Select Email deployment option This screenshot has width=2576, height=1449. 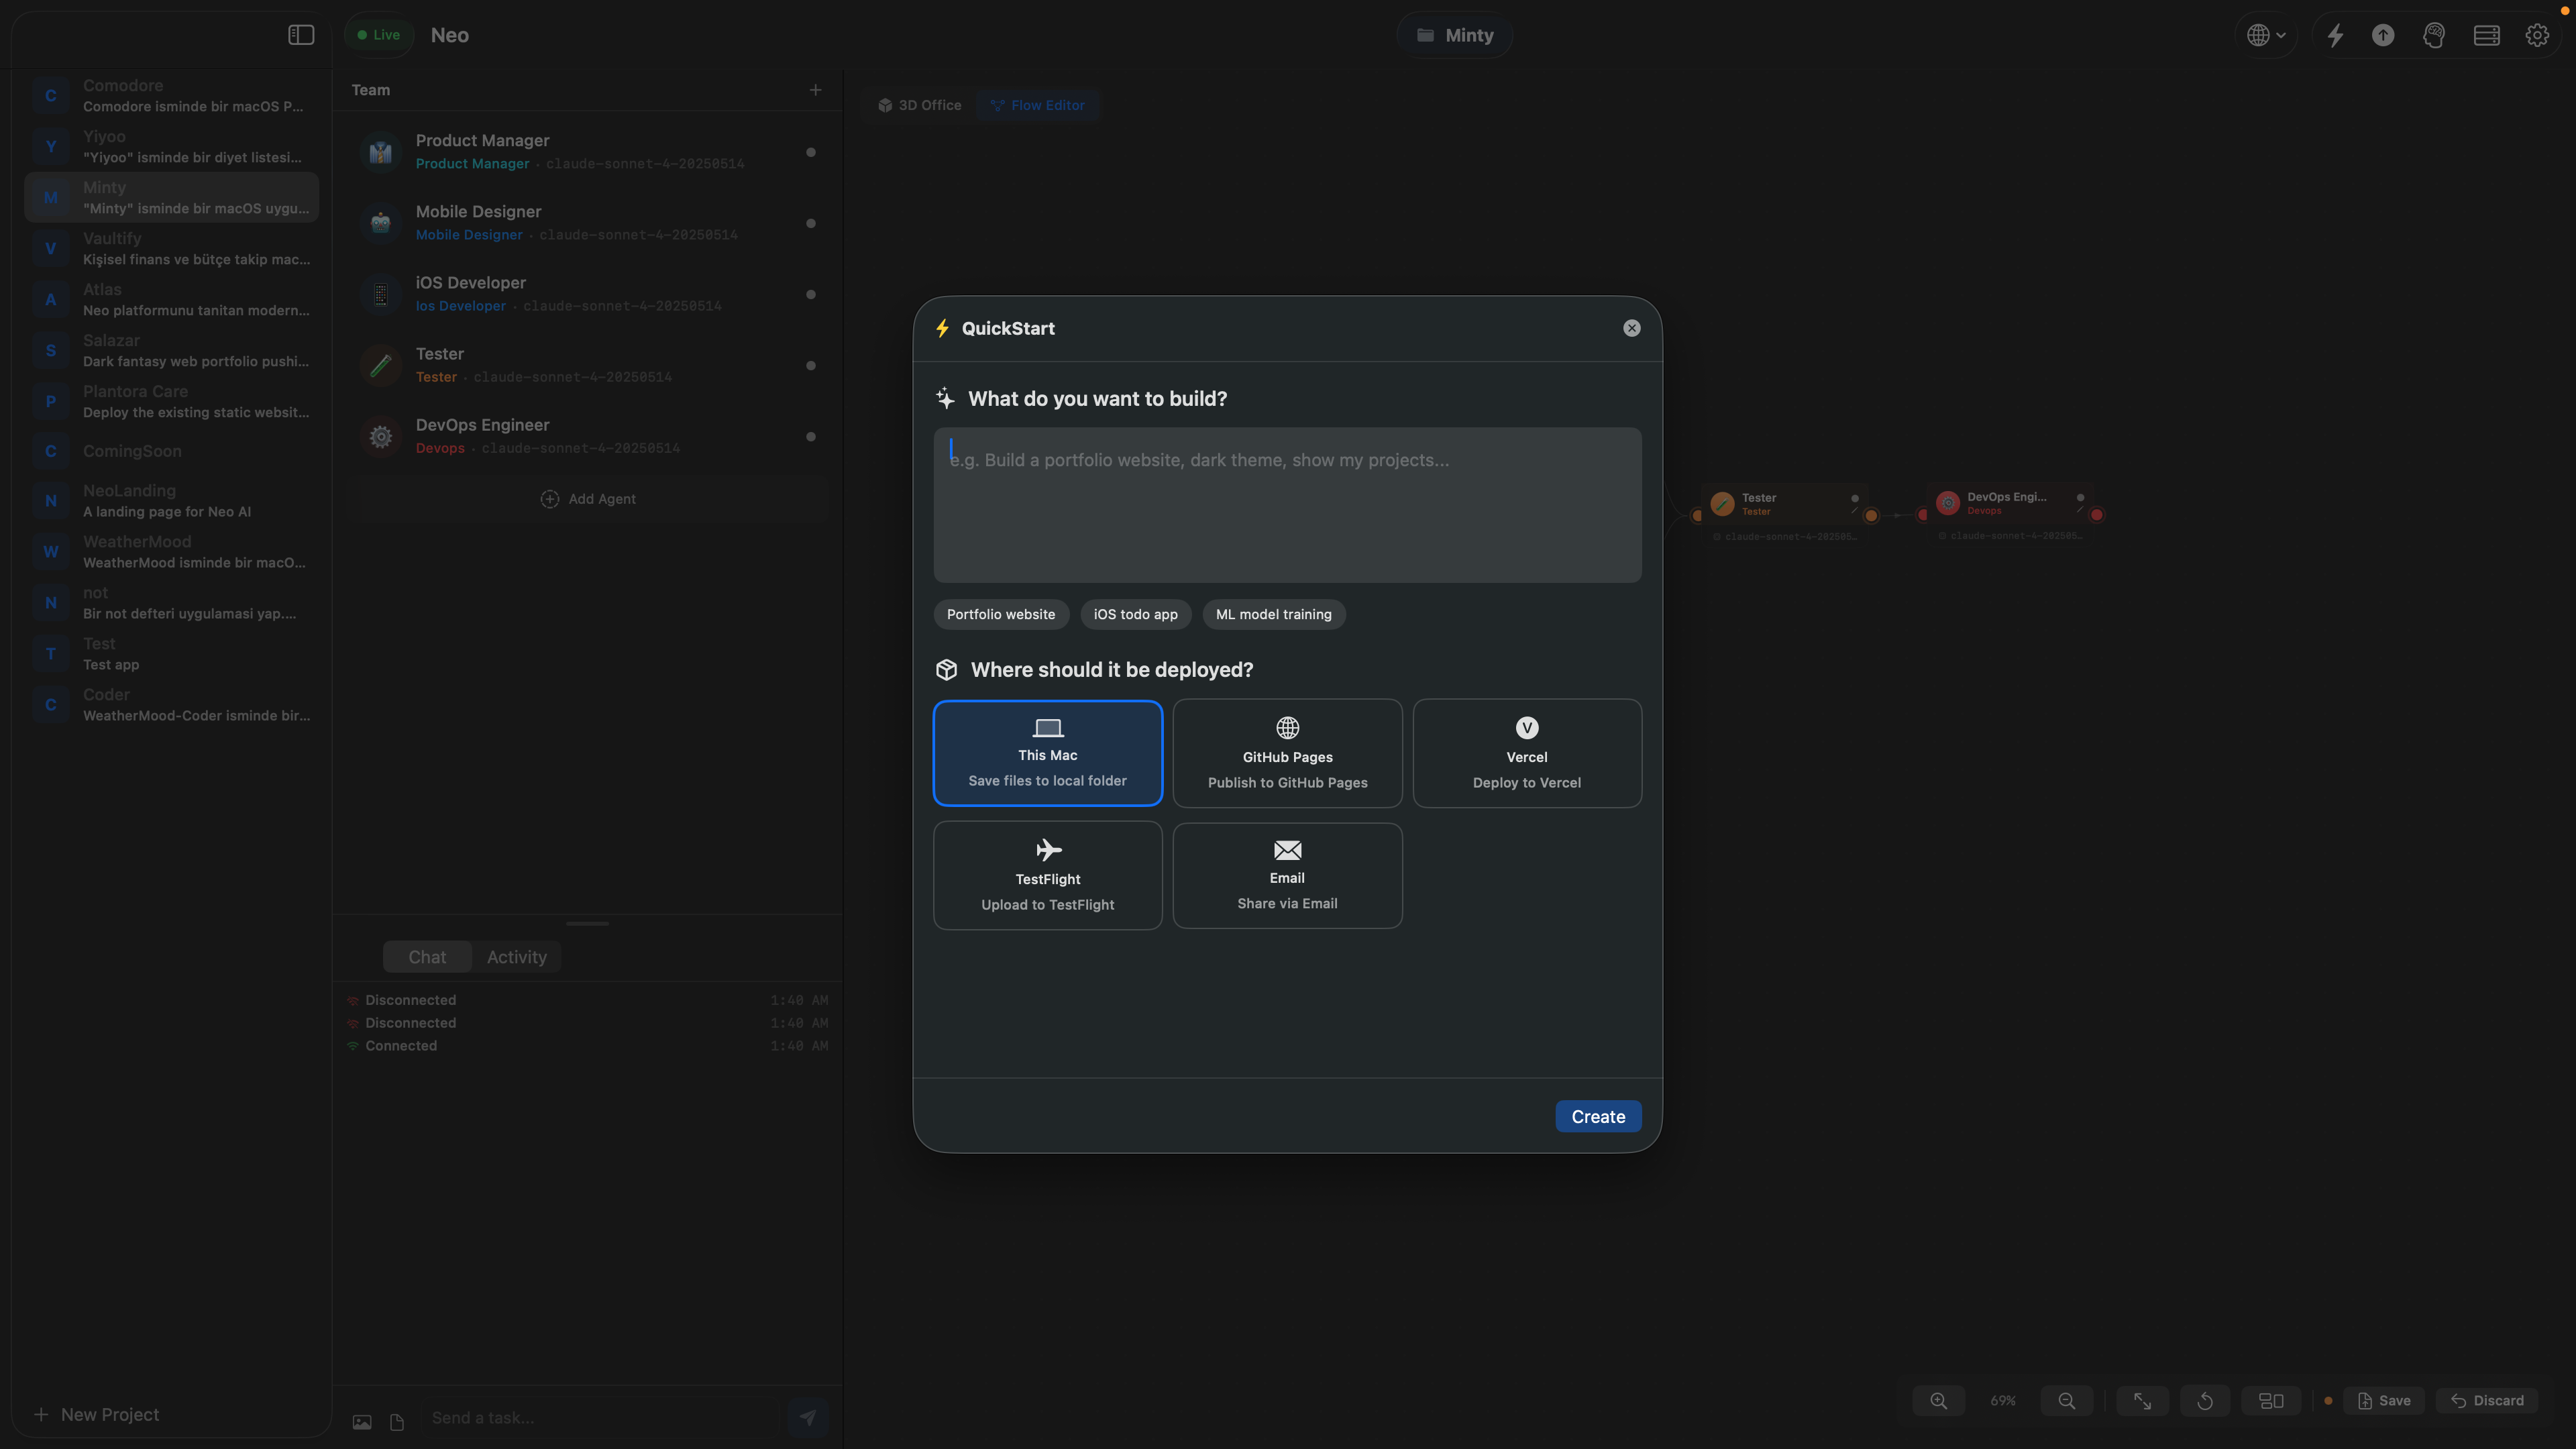[x=1287, y=876]
